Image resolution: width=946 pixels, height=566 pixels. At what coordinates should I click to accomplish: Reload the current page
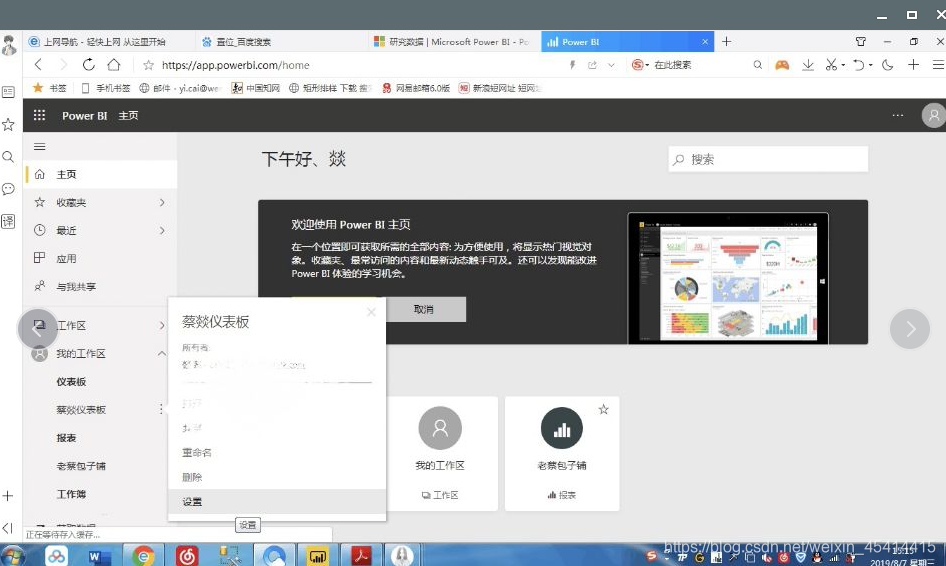[x=89, y=65]
